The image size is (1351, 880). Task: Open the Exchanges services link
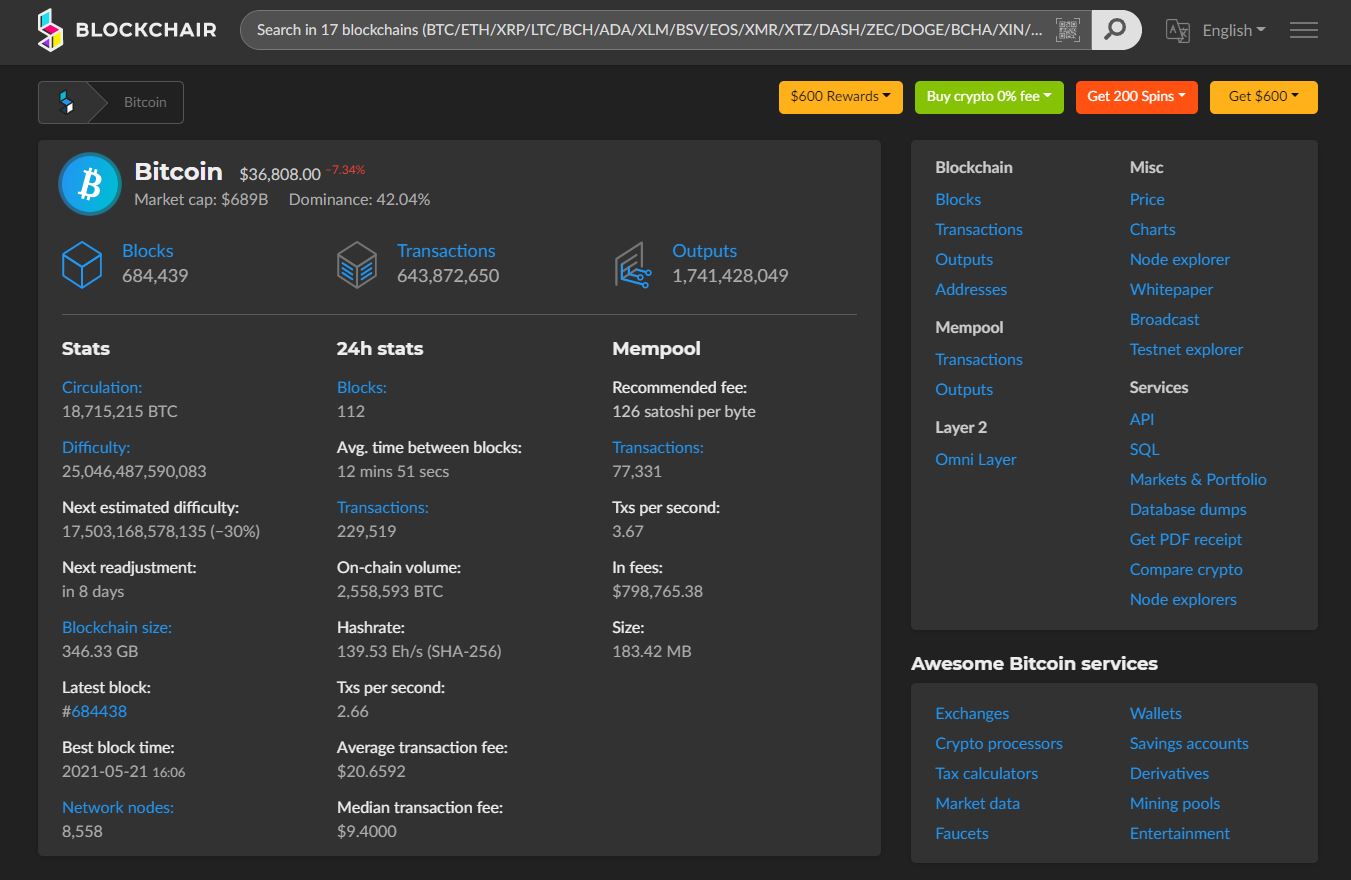pos(972,713)
